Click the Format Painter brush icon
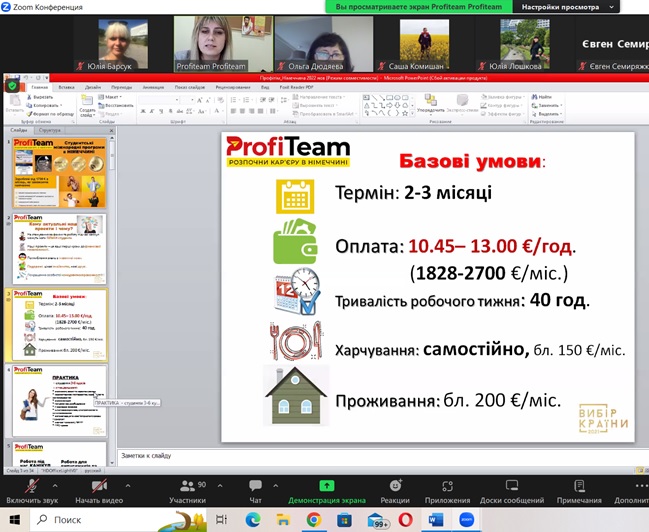This screenshot has width=649, height=532. coord(29,113)
